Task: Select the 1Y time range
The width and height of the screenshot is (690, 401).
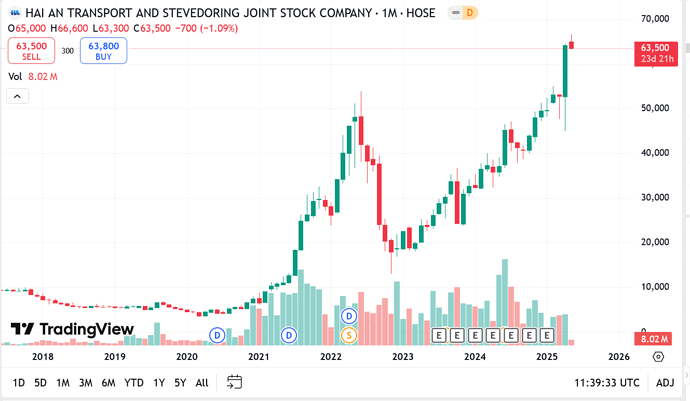Action: pos(159,383)
